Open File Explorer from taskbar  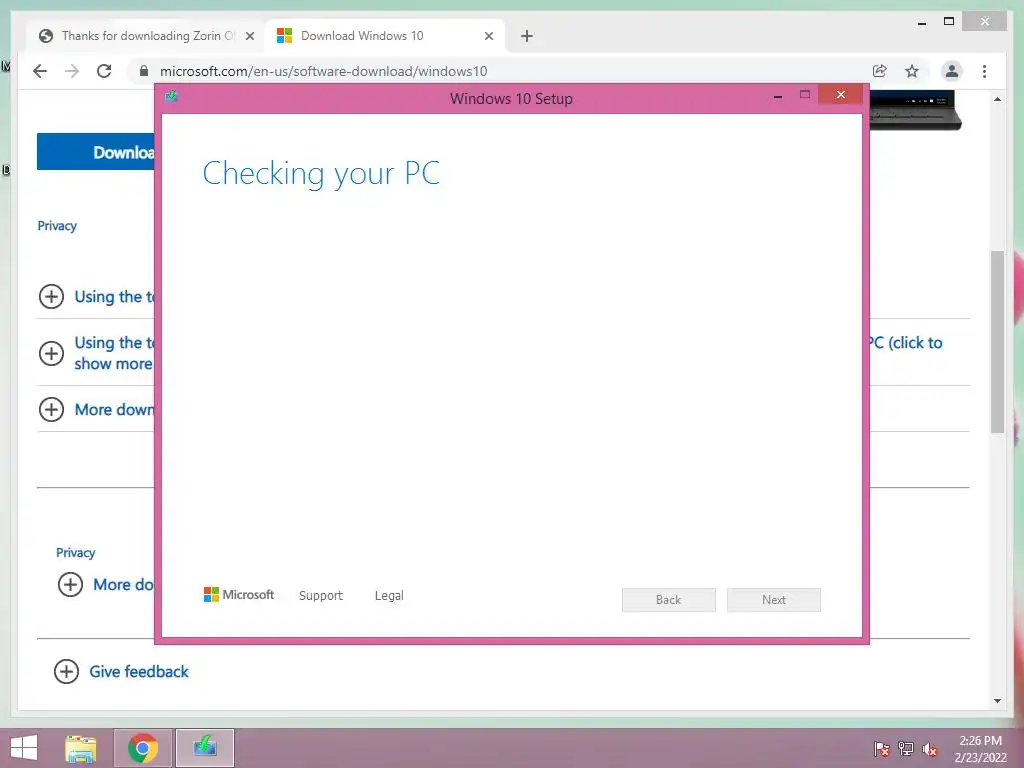pos(81,748)
